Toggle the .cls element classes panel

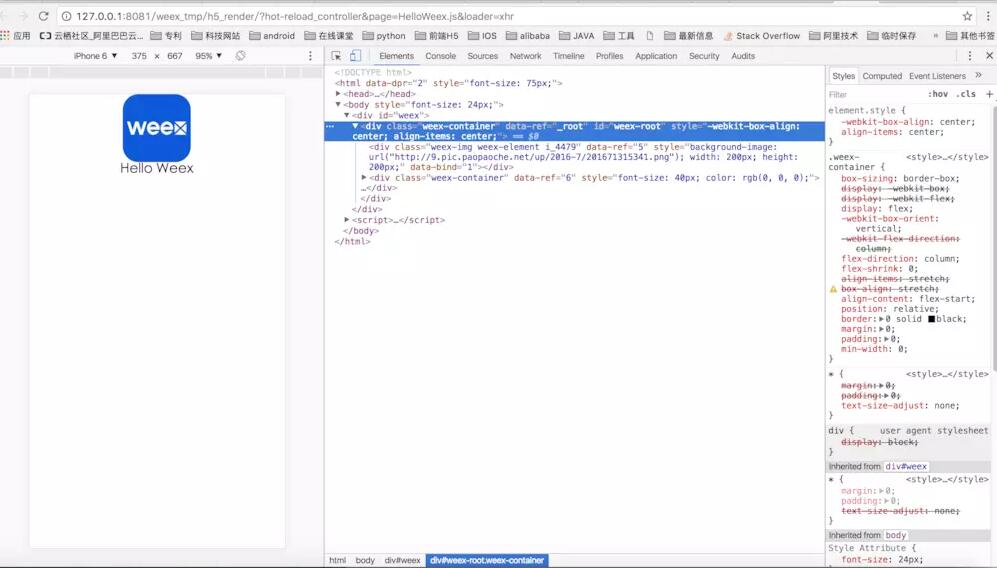click(x=966, y=94)
